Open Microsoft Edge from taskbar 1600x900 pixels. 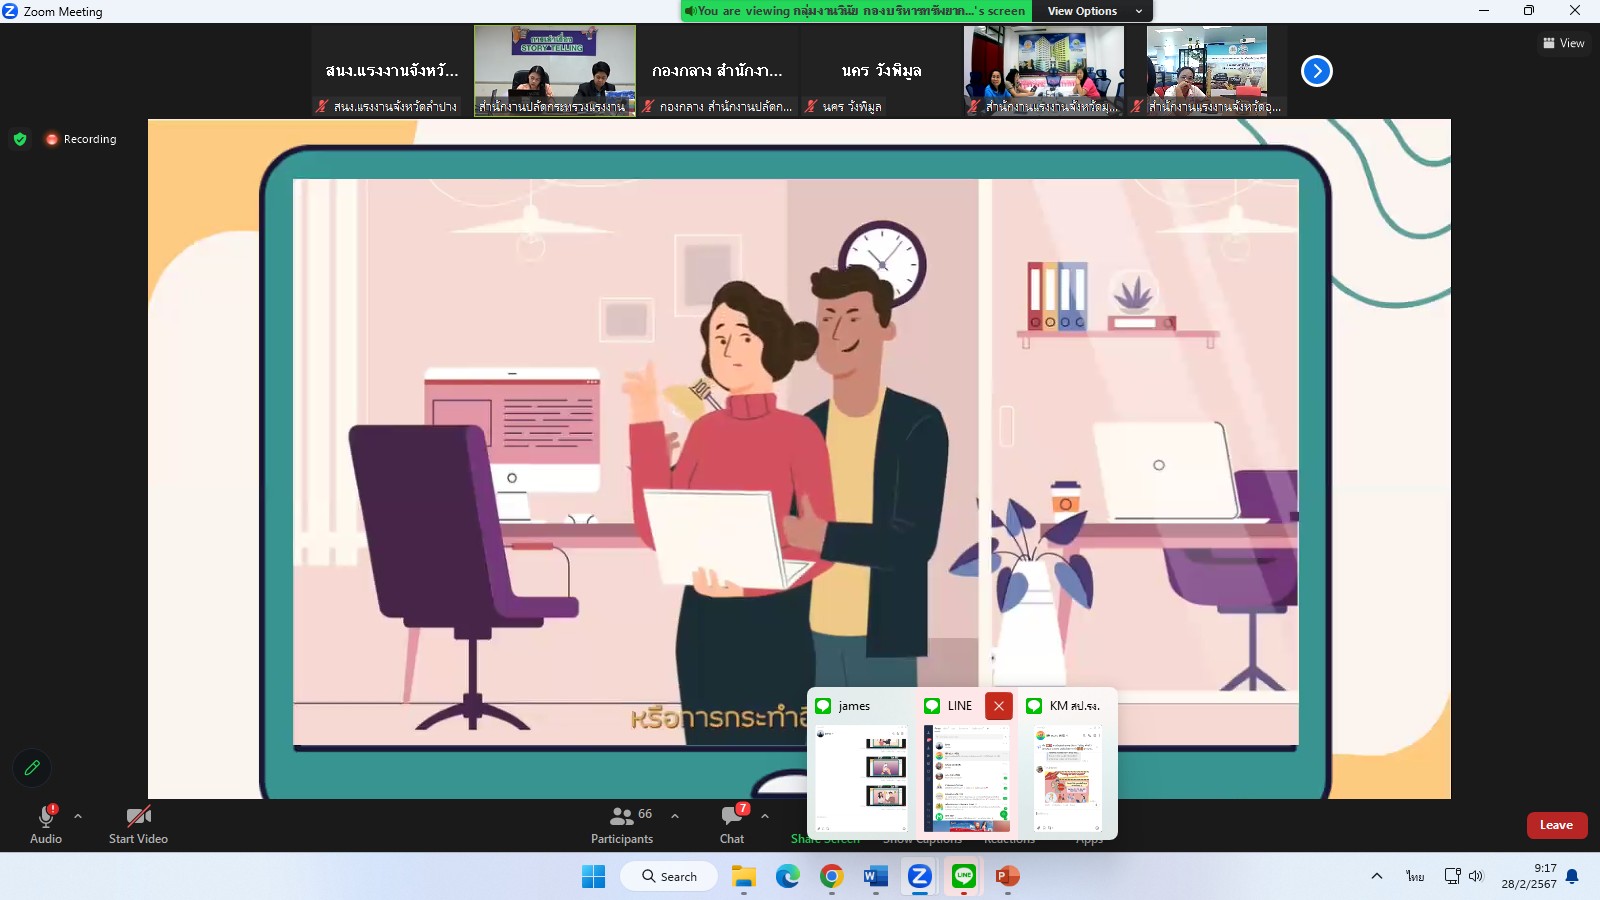click(x=788, y=876)
